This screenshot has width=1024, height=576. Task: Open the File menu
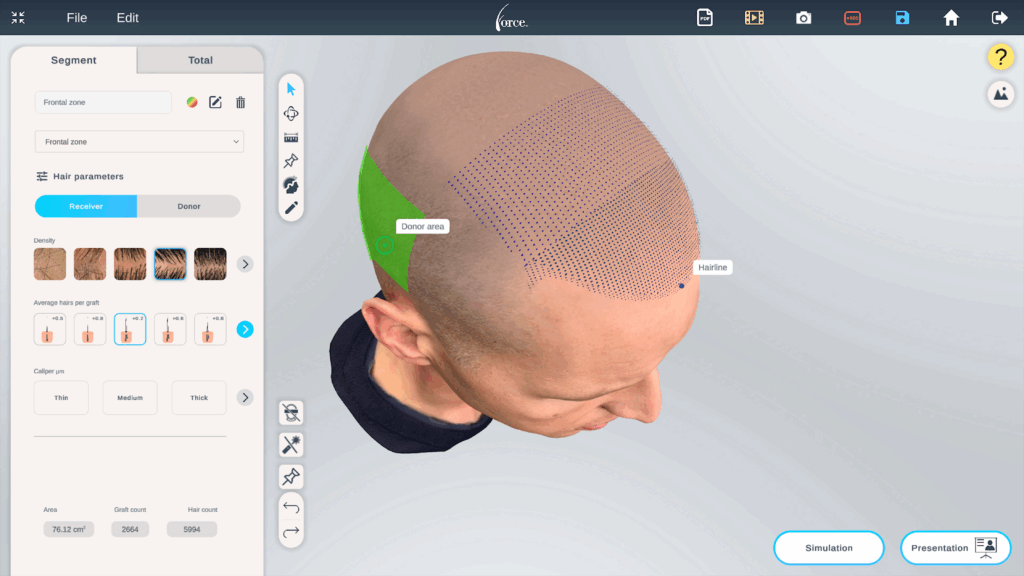(76, 17)
